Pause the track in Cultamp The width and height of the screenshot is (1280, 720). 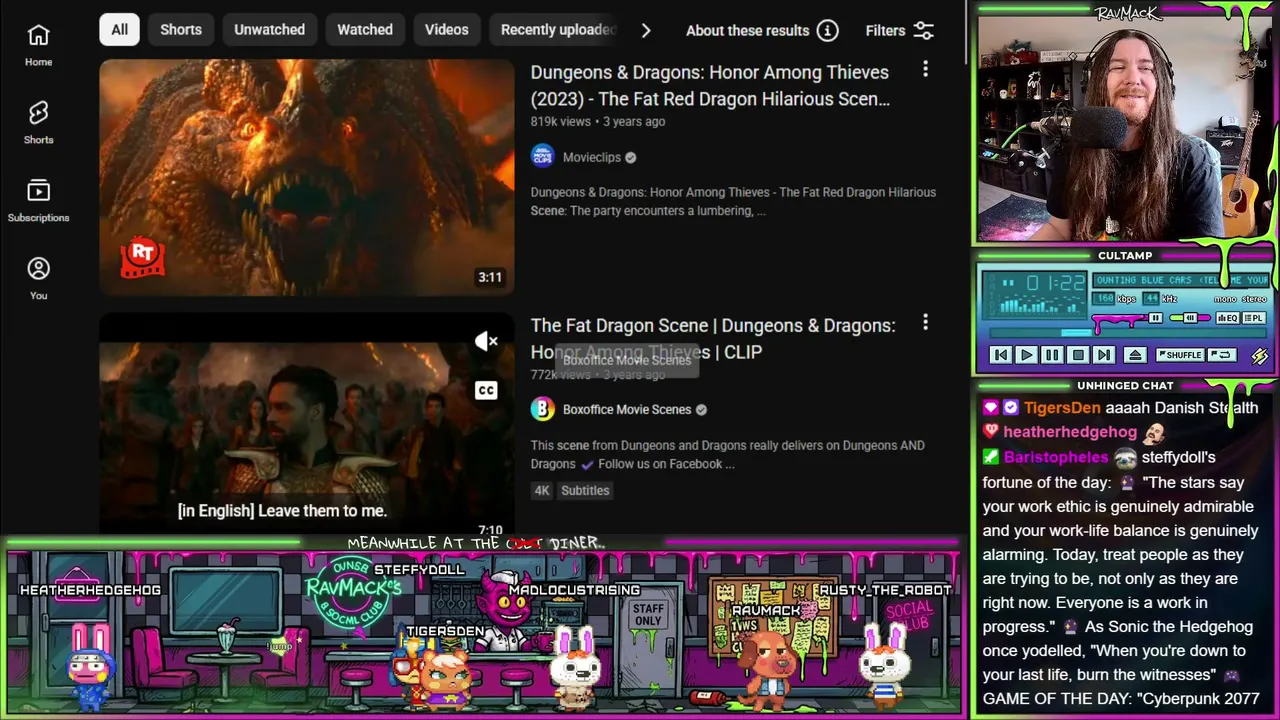click(1052, 355)
